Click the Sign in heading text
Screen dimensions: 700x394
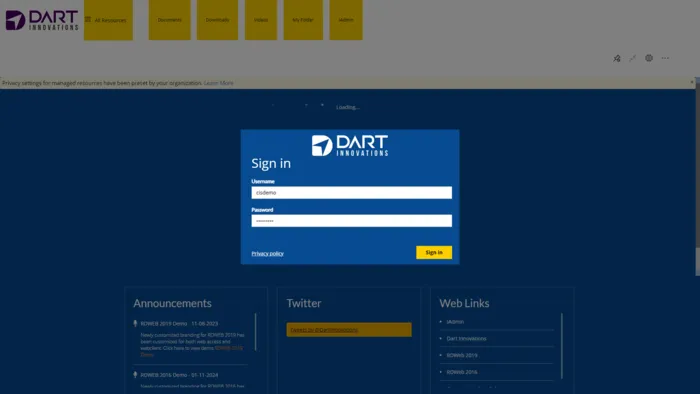tap(271, 163)
